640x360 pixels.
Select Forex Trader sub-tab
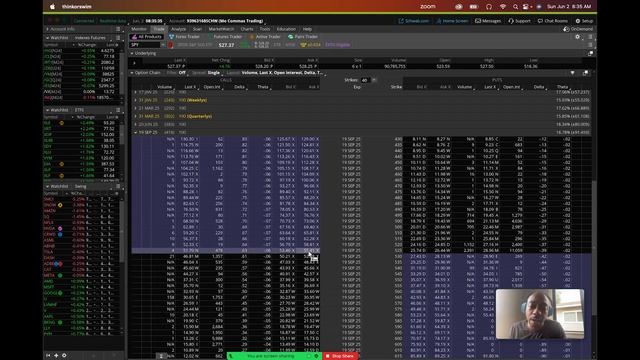click(184, 37)
